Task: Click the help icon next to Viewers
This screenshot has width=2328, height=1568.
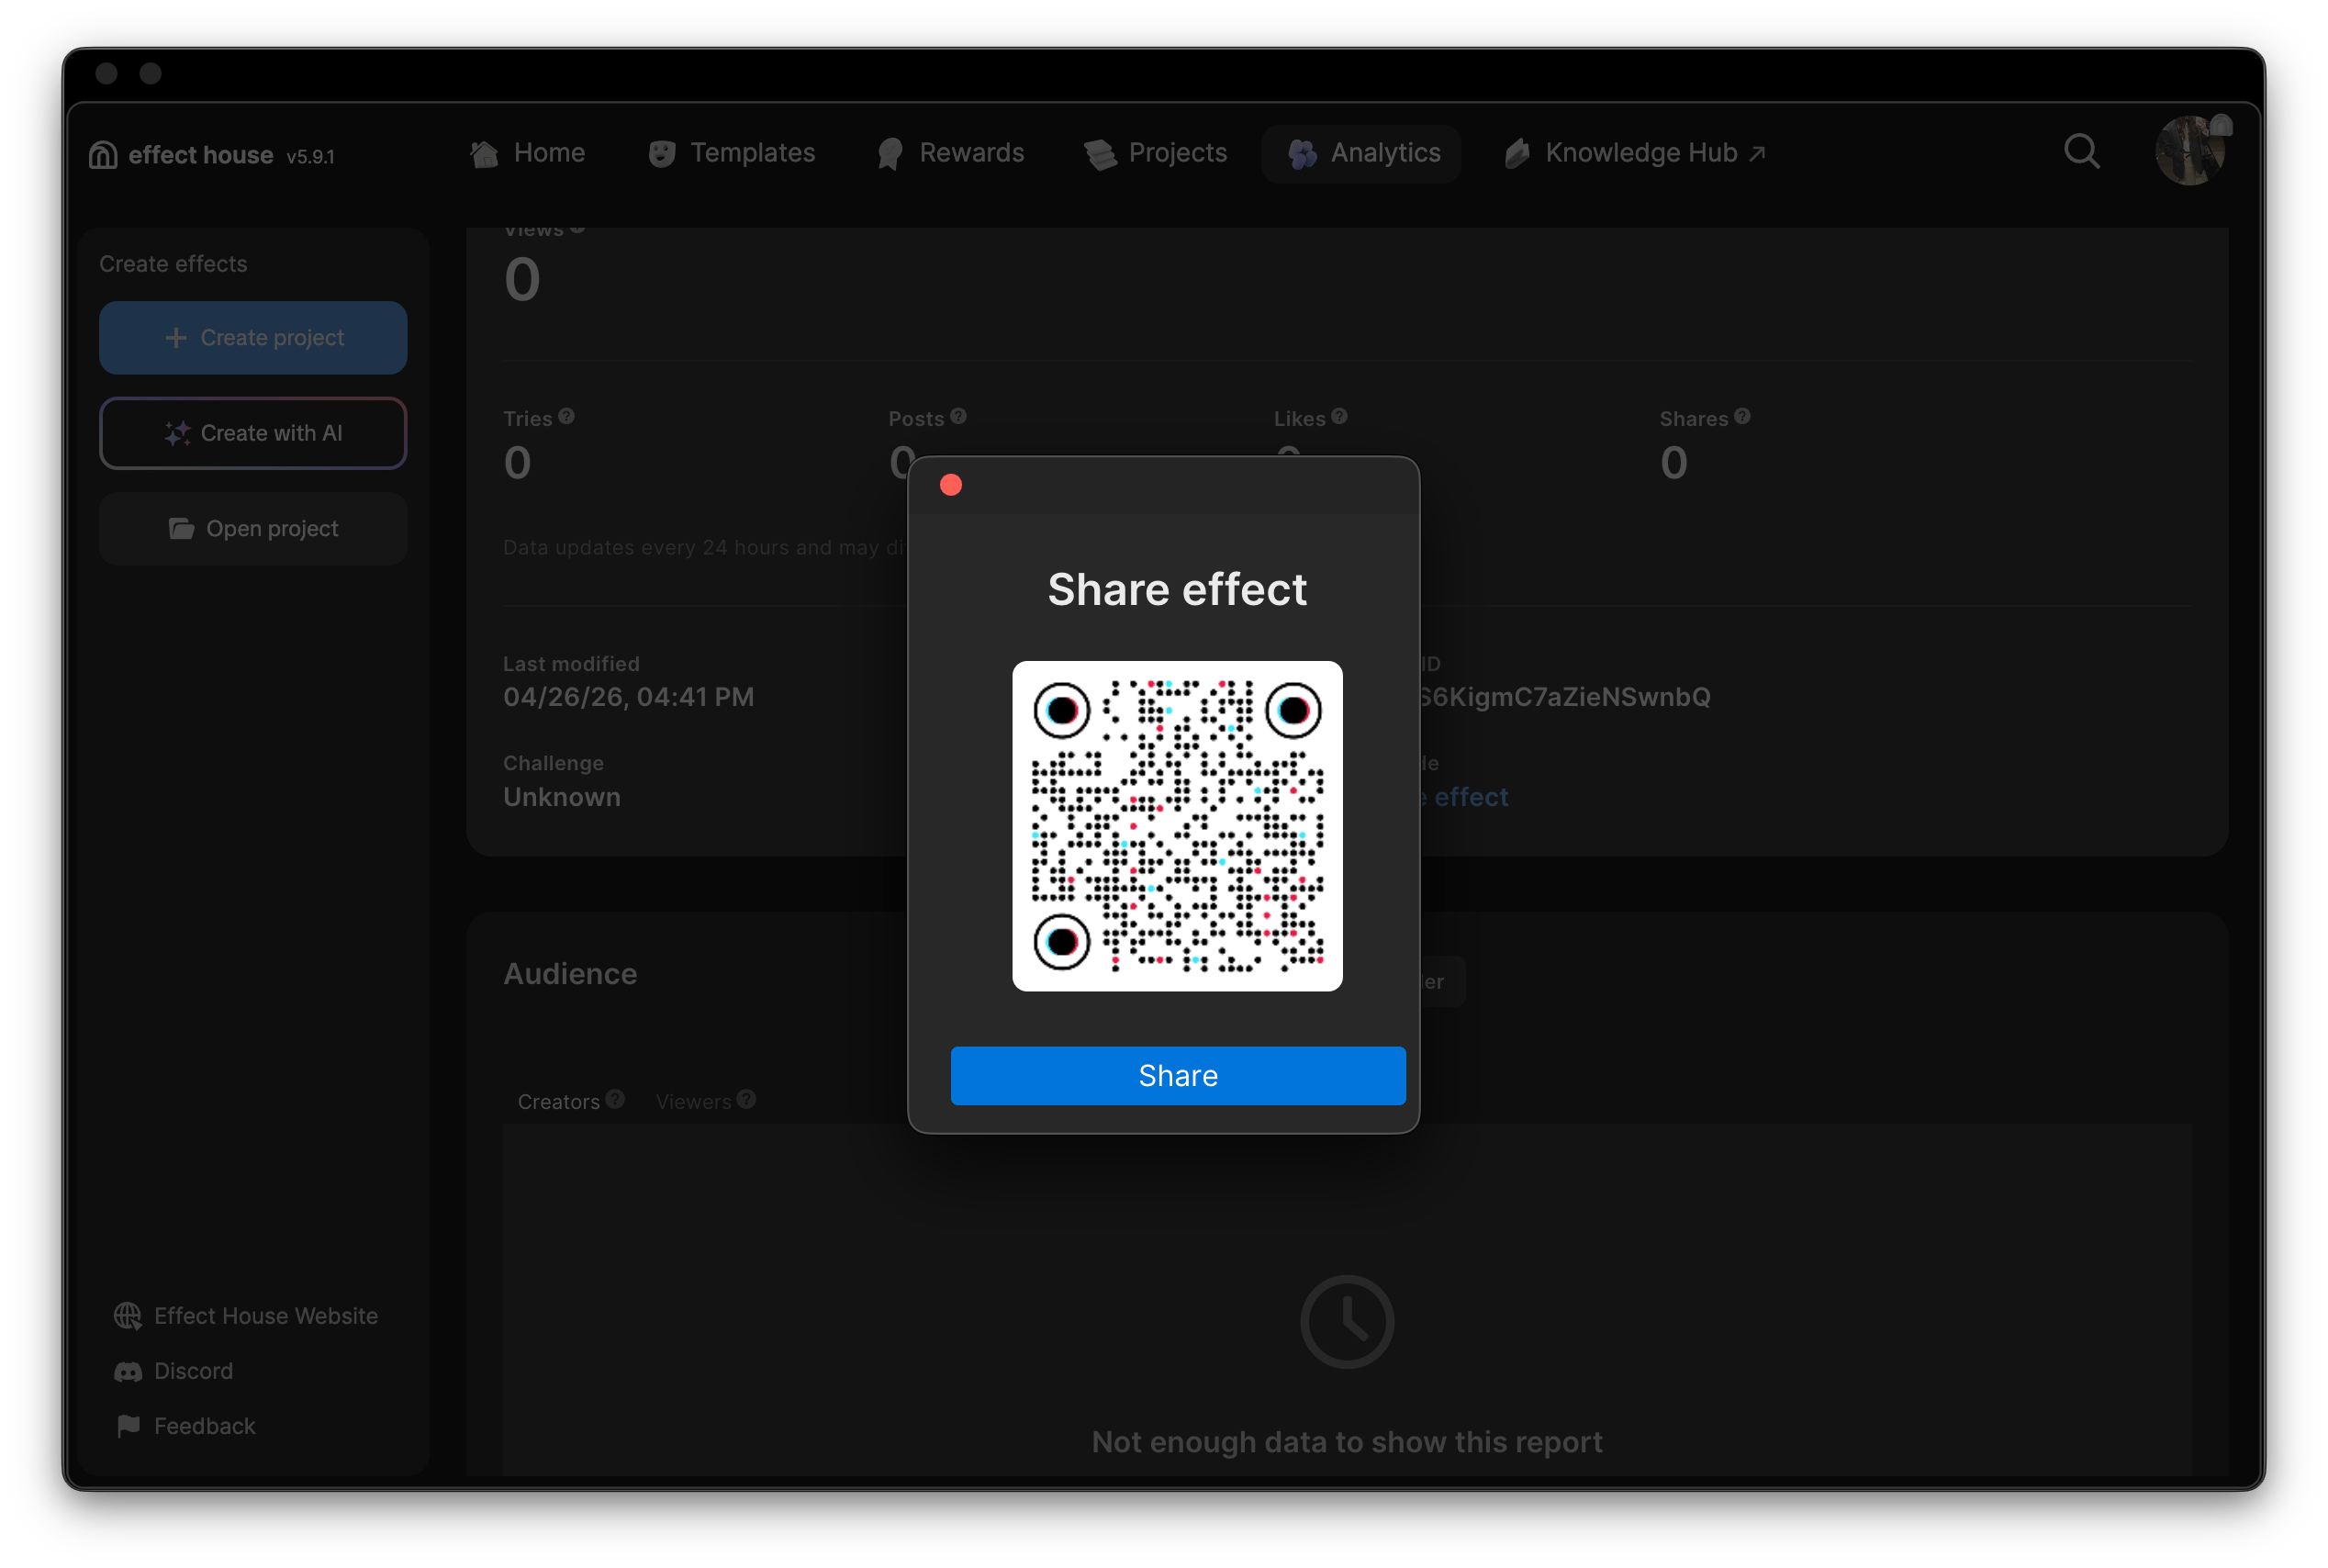Action: (747, 1099)
